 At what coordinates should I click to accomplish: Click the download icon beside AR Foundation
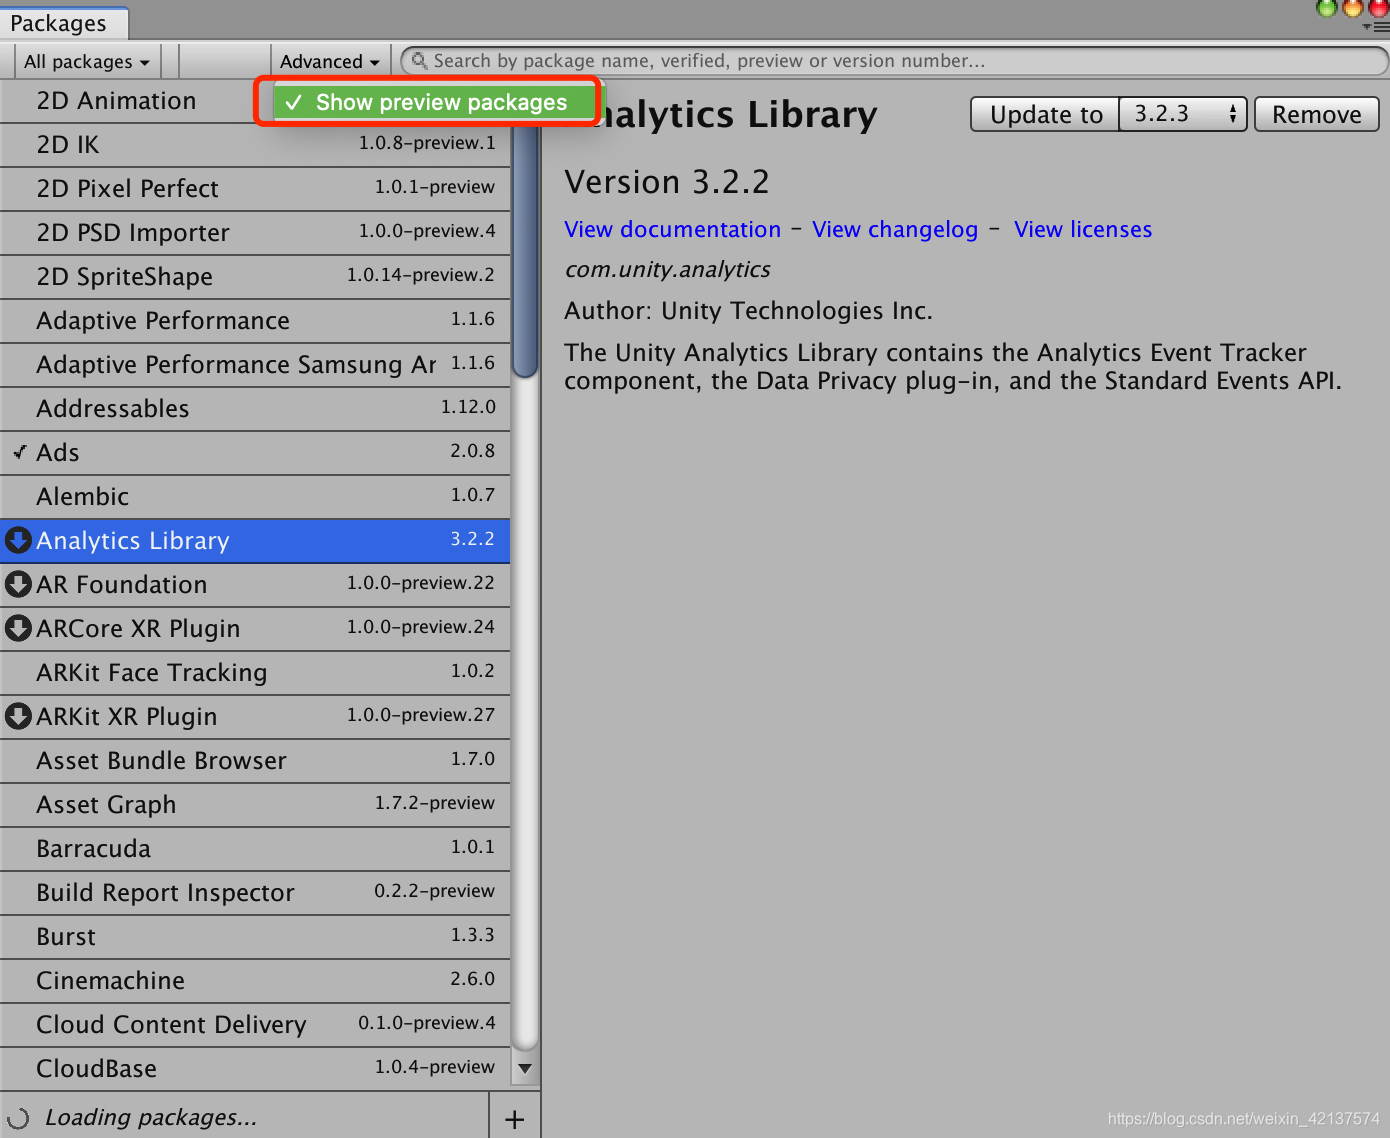click(18, 584)
